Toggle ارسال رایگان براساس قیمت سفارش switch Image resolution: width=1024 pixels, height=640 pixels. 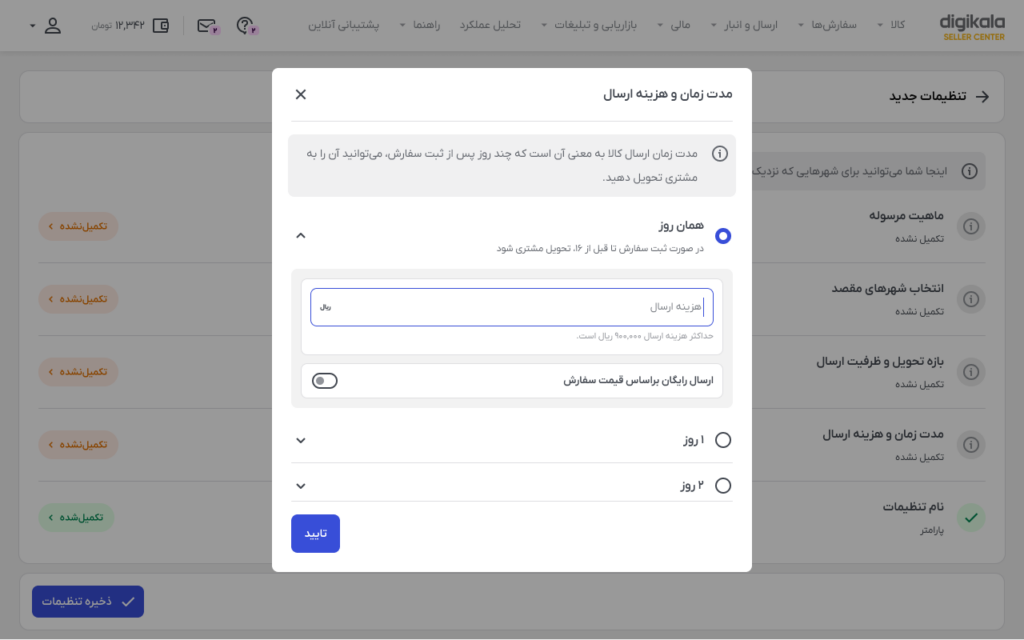325,381
